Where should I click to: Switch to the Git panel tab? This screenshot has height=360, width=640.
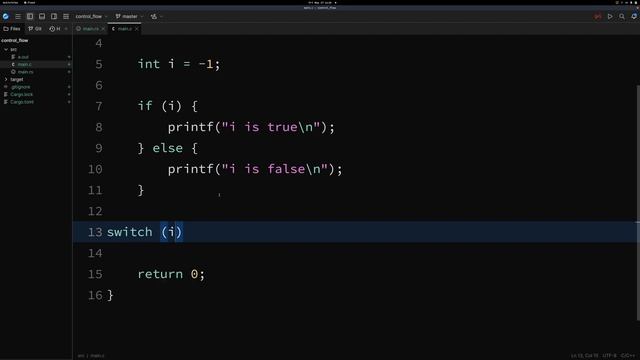coord(35,29)
